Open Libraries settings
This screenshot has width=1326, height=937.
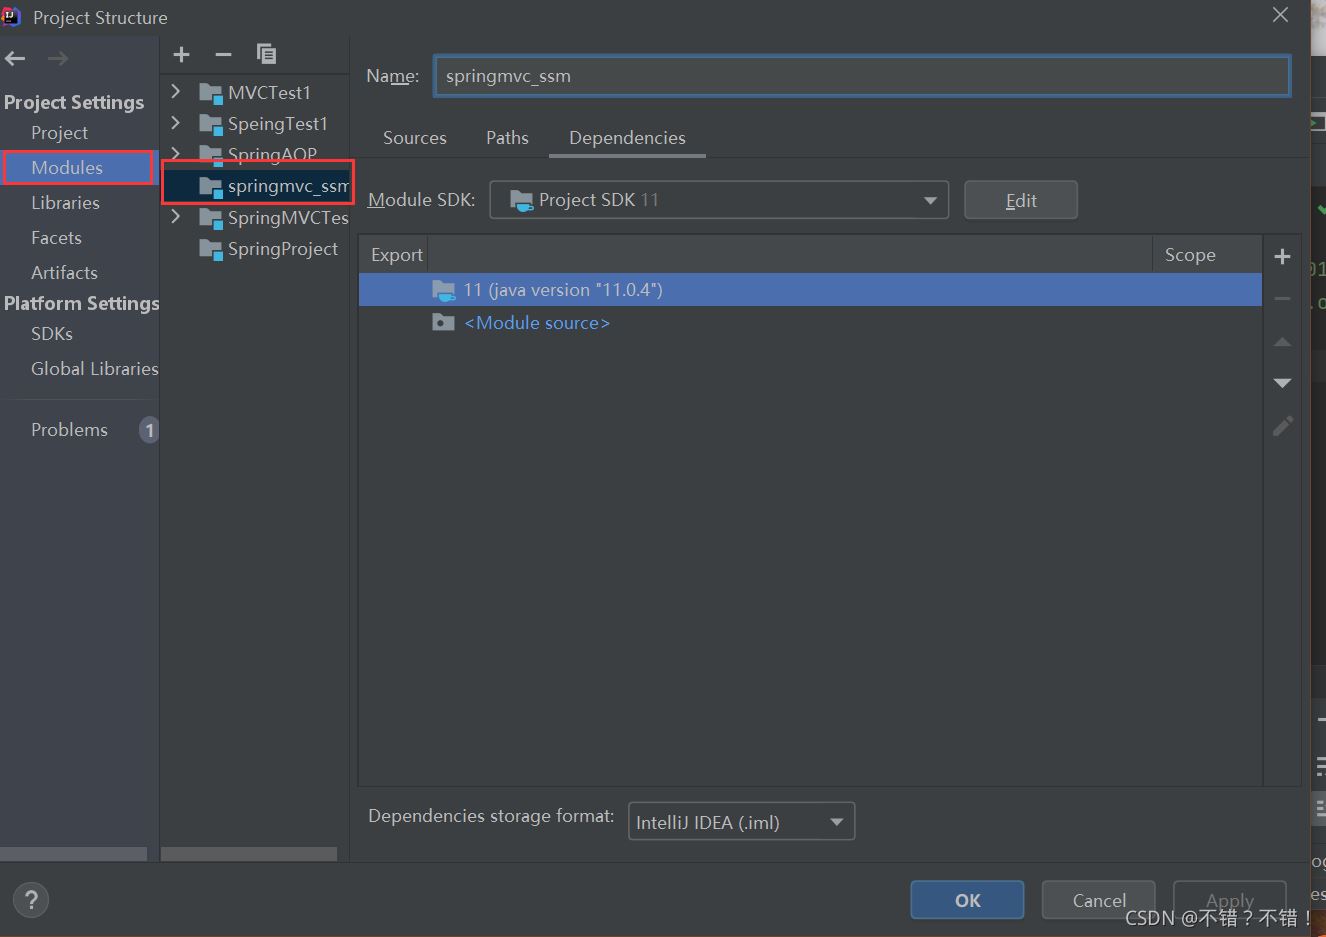[x=65, y=203]
